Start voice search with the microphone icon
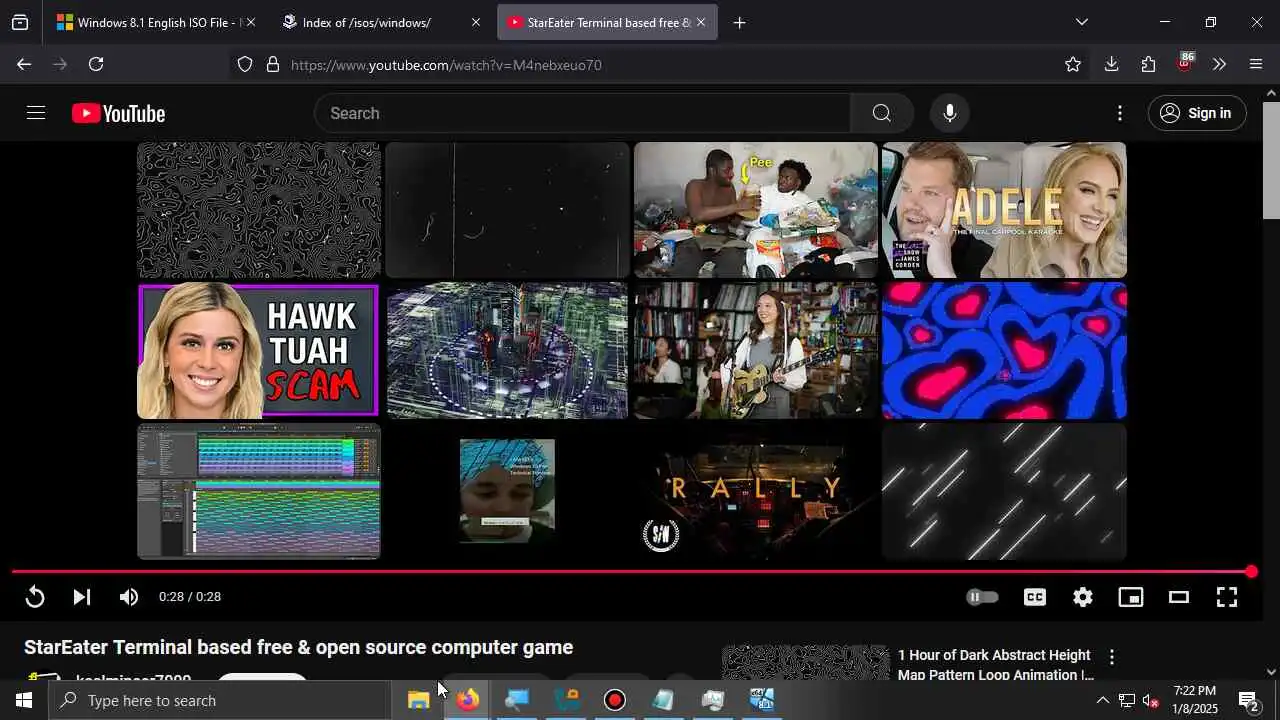 (x=950, y=113)
